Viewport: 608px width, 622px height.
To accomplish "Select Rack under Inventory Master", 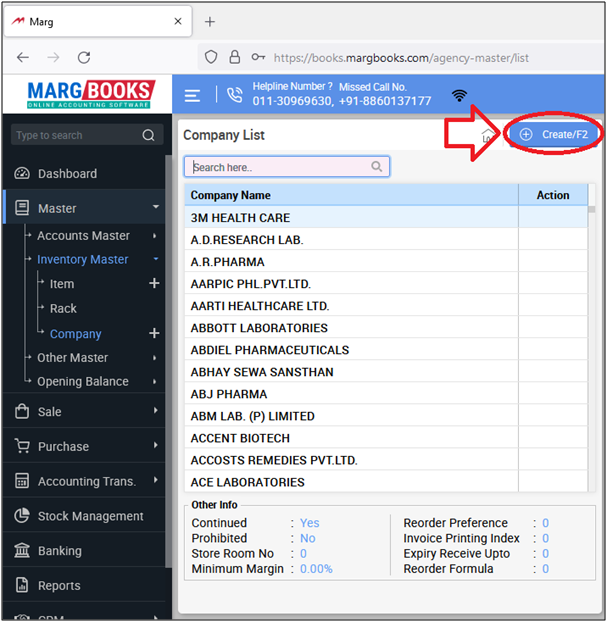I will point(63,308).
